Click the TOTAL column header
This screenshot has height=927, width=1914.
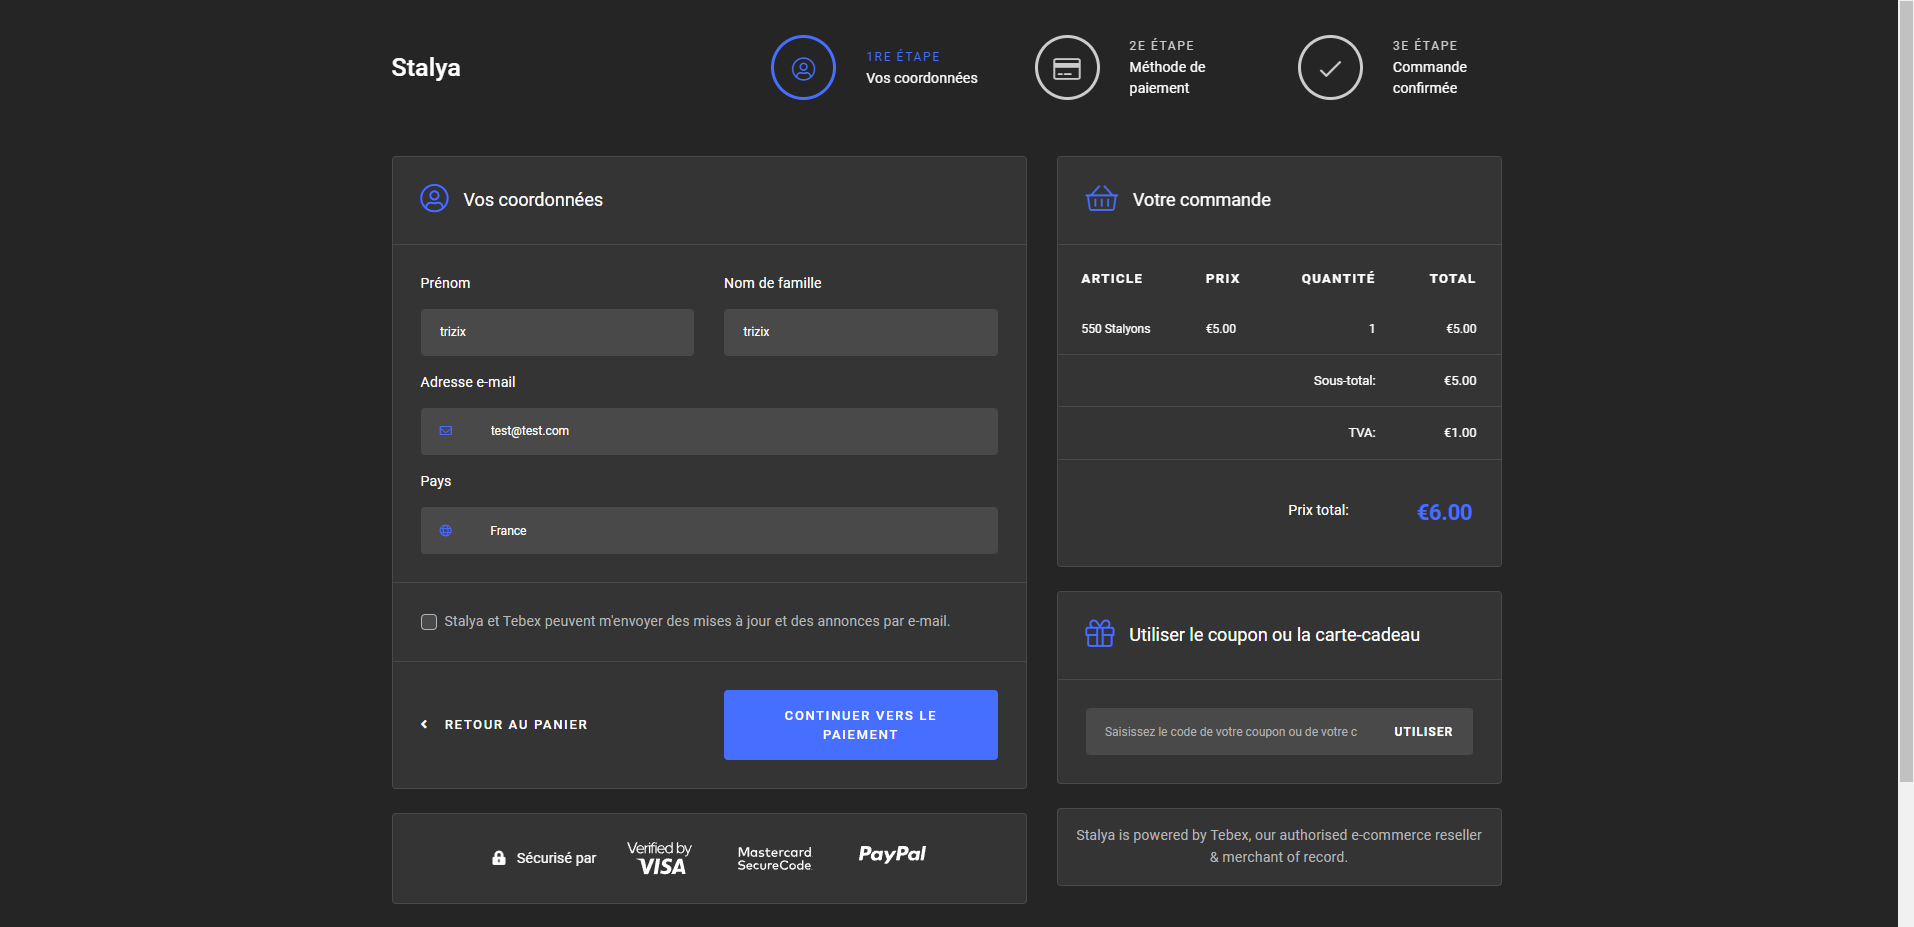(1453, 279)
